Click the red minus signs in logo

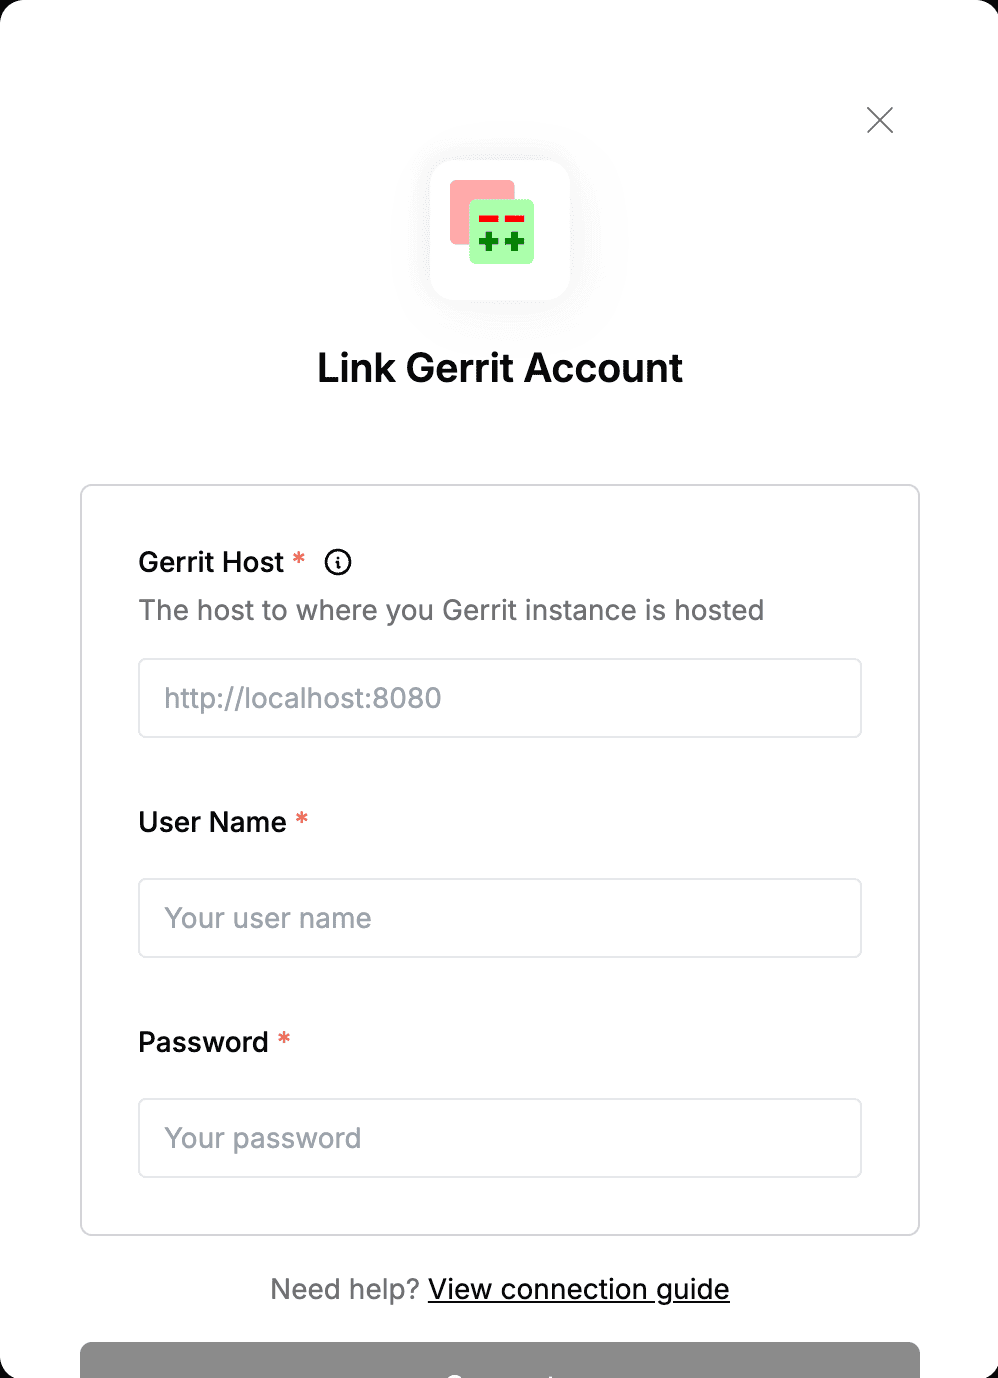coord(502,218)
